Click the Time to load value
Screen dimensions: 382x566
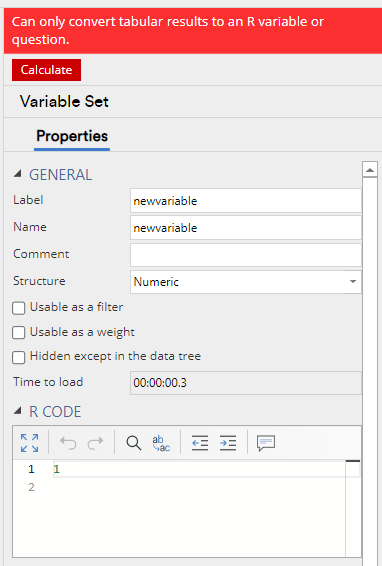[246, 383]
